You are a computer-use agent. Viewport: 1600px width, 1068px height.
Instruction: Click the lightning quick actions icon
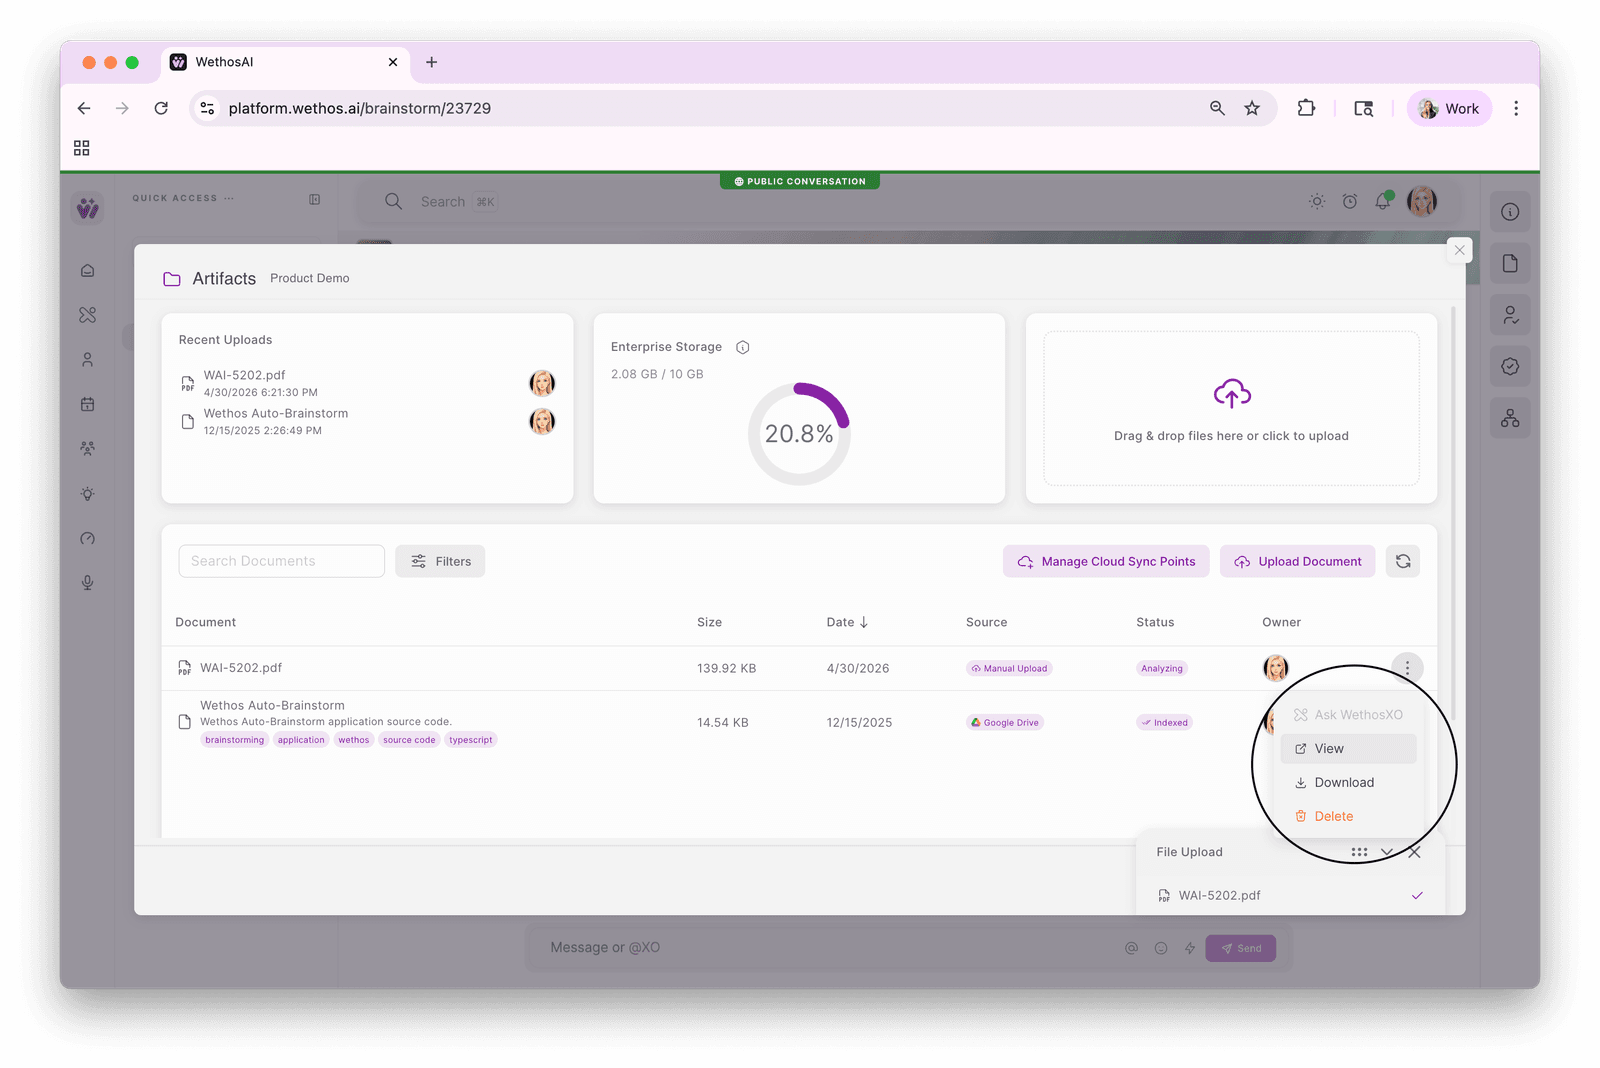1190,948
